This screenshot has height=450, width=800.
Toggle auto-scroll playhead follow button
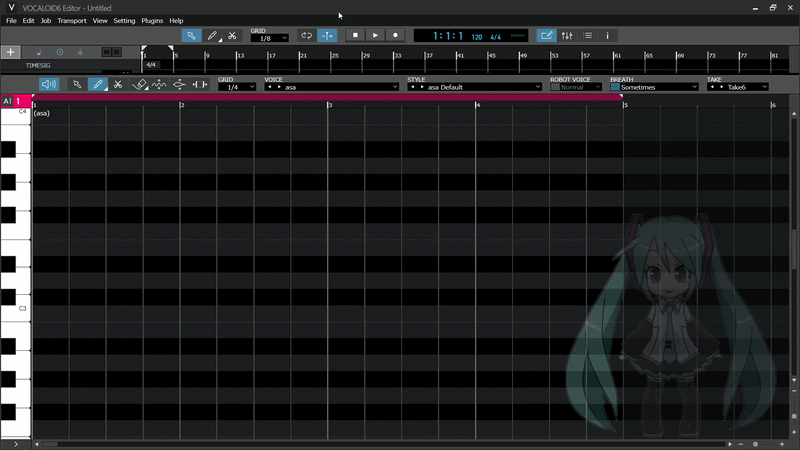(327, 36)
